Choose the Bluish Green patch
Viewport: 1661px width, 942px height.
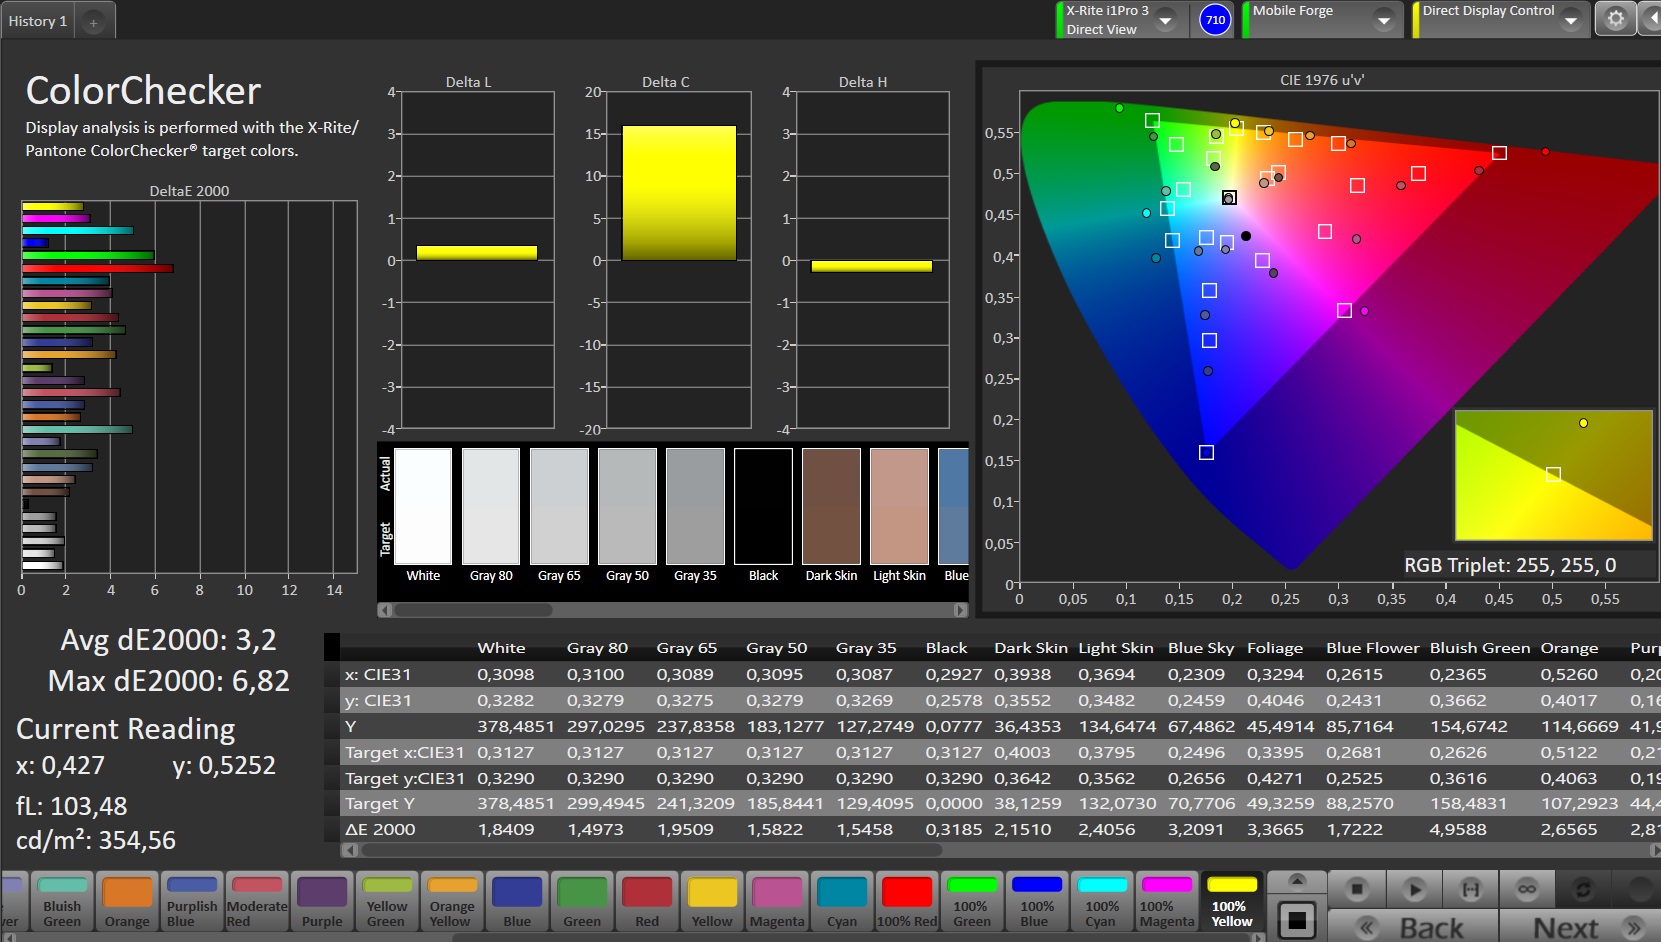point(62,901)
